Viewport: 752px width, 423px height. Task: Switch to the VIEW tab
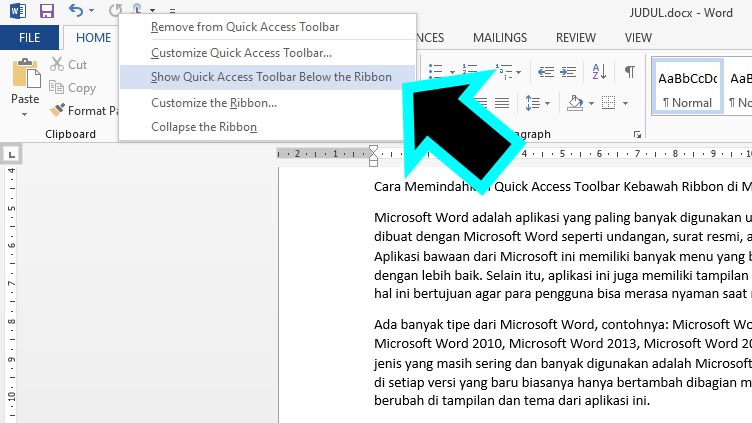[x=638, y=37]
